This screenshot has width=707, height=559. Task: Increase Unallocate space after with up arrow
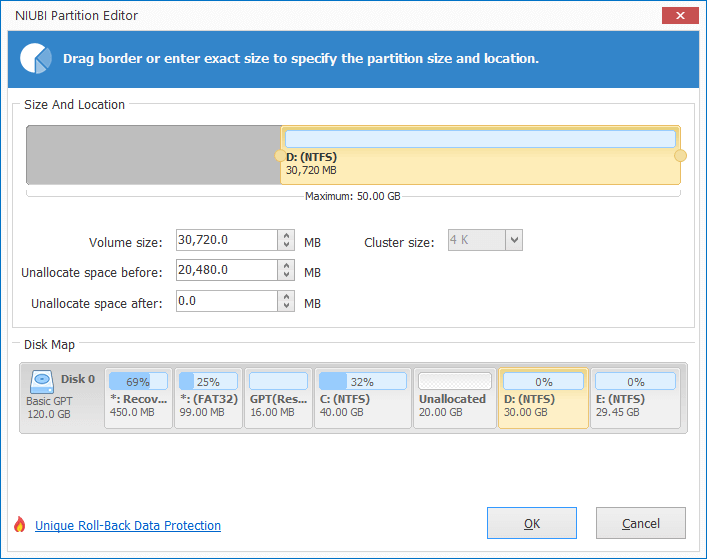coord(286,296)
